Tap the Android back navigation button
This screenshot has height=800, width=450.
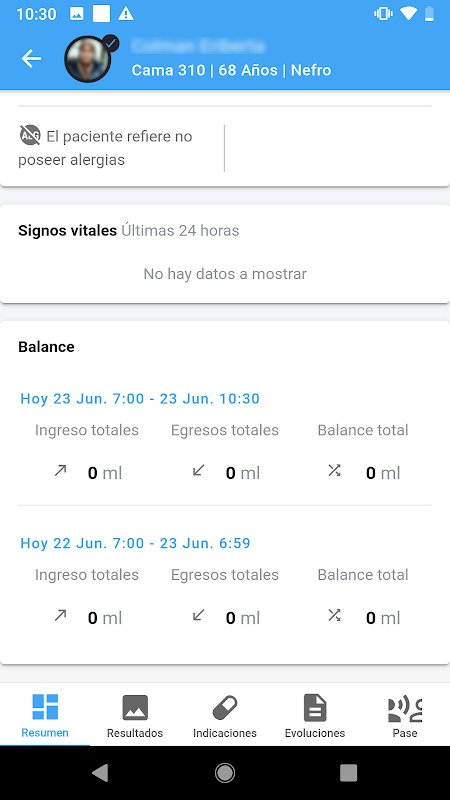100,773
